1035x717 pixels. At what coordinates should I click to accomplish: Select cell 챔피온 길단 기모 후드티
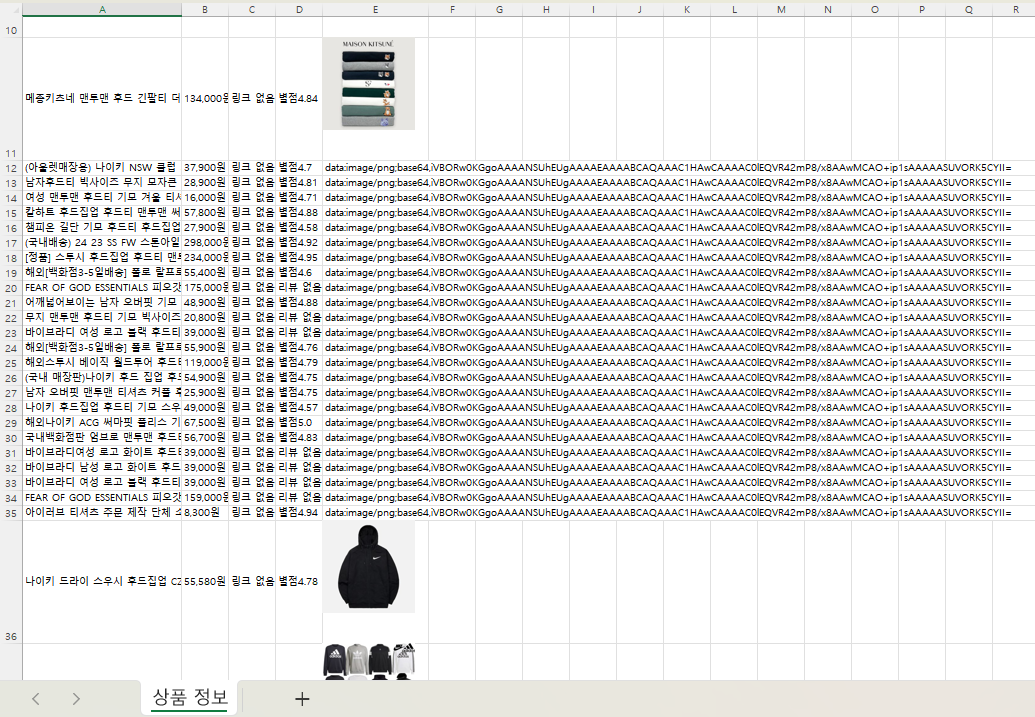point(102,227)
